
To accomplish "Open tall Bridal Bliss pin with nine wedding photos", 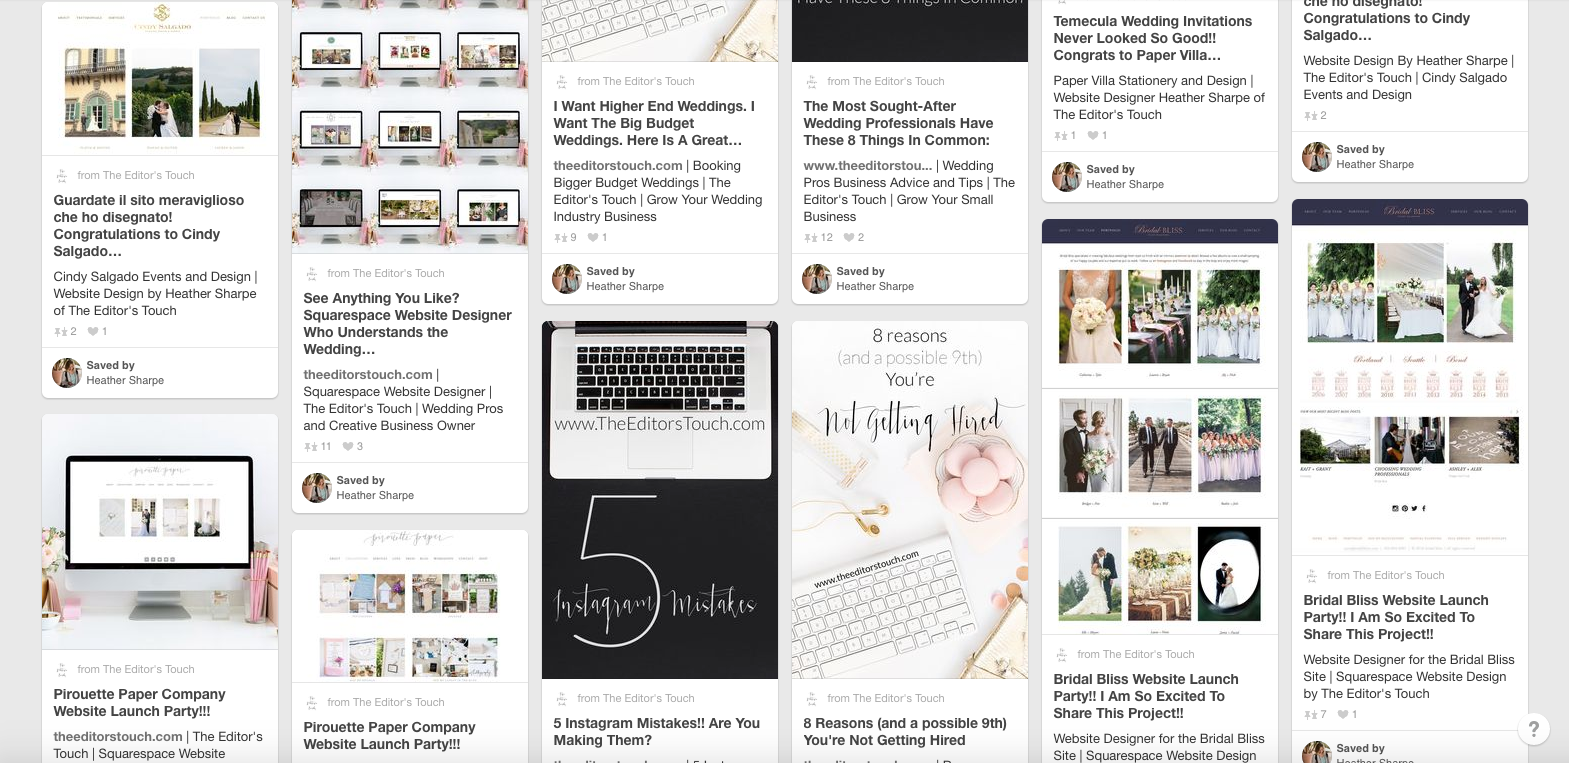I will pos(1160,427).
